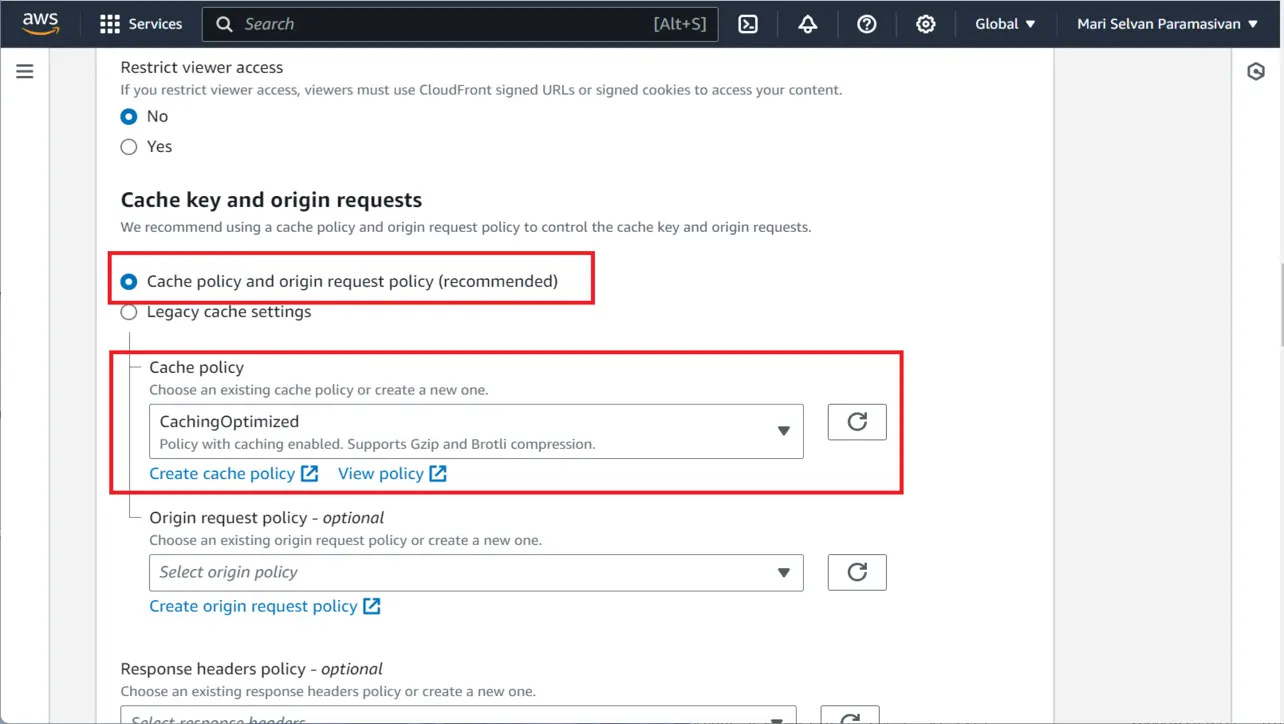
Task: Open the Select origin policy dropdown
Action: (476, 572)
